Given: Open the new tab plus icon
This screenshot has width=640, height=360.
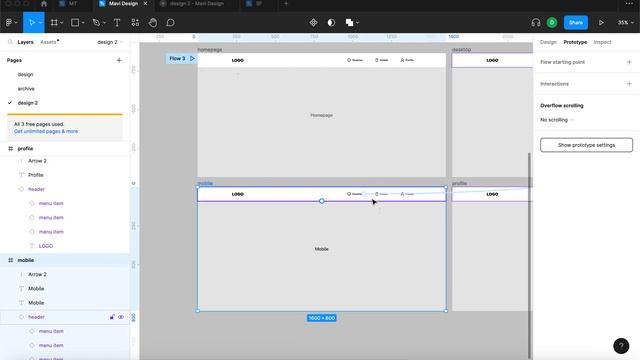Looking at the screenshot, I should point(286,4).
